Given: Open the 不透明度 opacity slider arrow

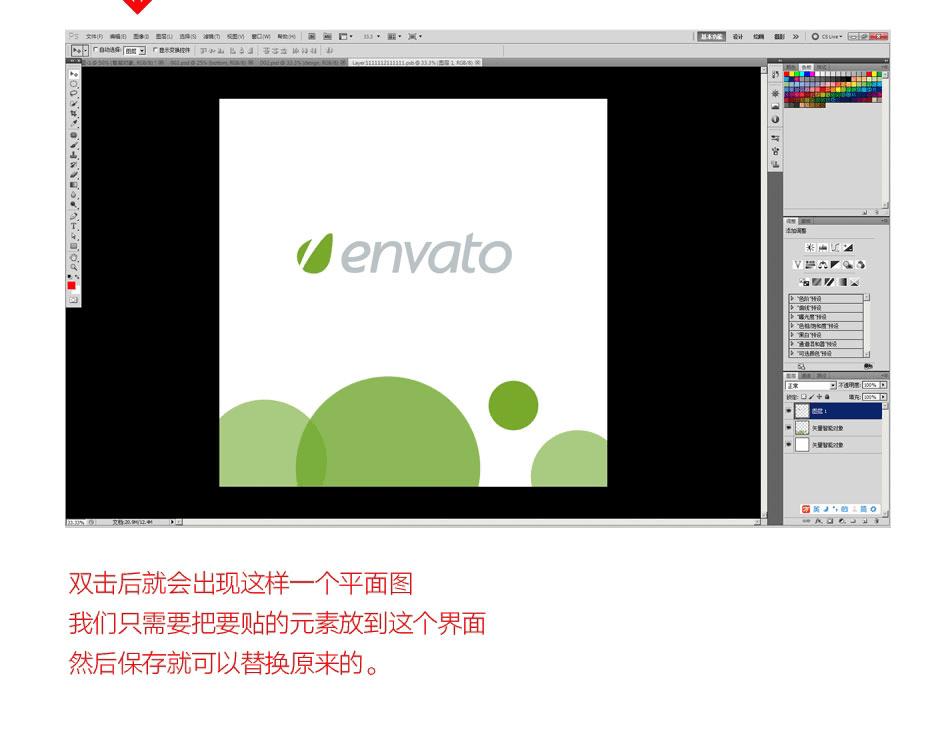Looking at the screenshot, I should pyautogui.click(x=883, y=385).
